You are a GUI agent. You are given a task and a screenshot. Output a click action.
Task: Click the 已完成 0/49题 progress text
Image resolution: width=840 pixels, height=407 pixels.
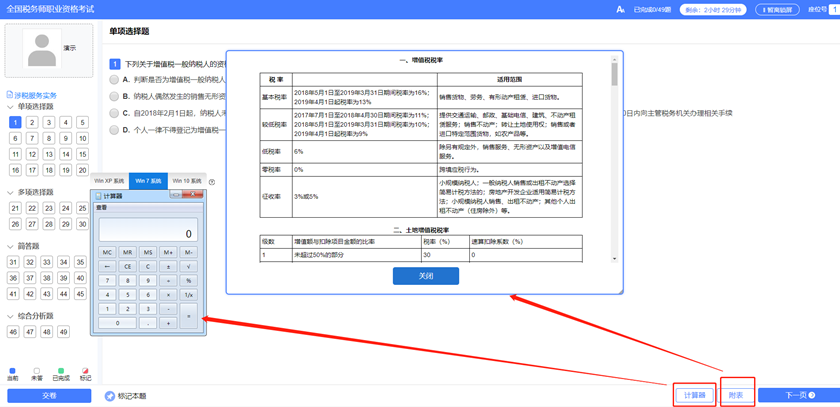click(x=652, y=10)
